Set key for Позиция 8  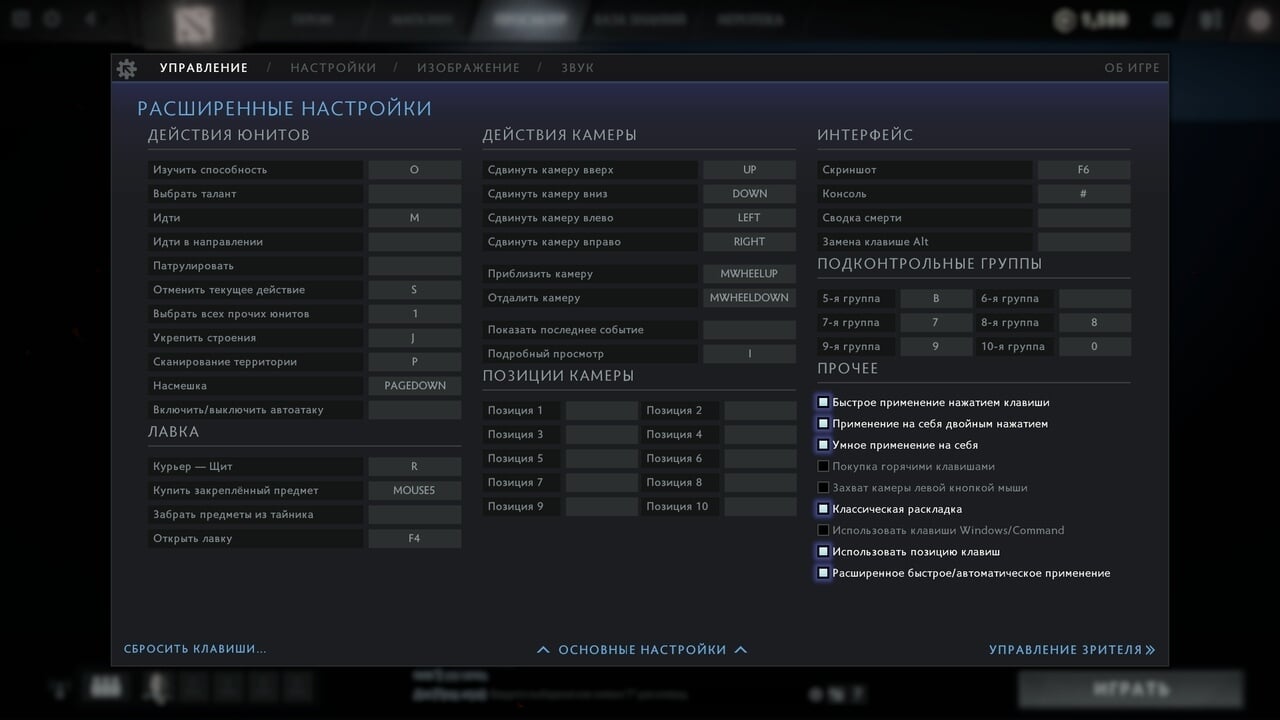(760, 483)
